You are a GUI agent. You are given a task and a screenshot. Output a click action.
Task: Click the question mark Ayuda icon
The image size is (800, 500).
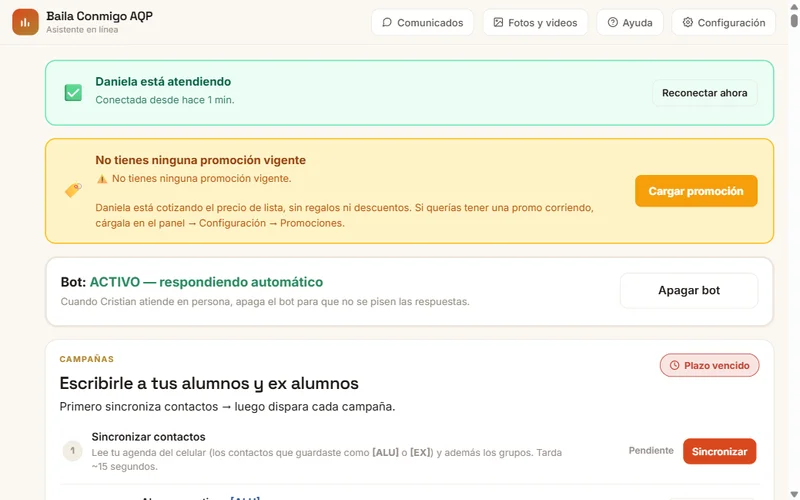click(612, 22)
